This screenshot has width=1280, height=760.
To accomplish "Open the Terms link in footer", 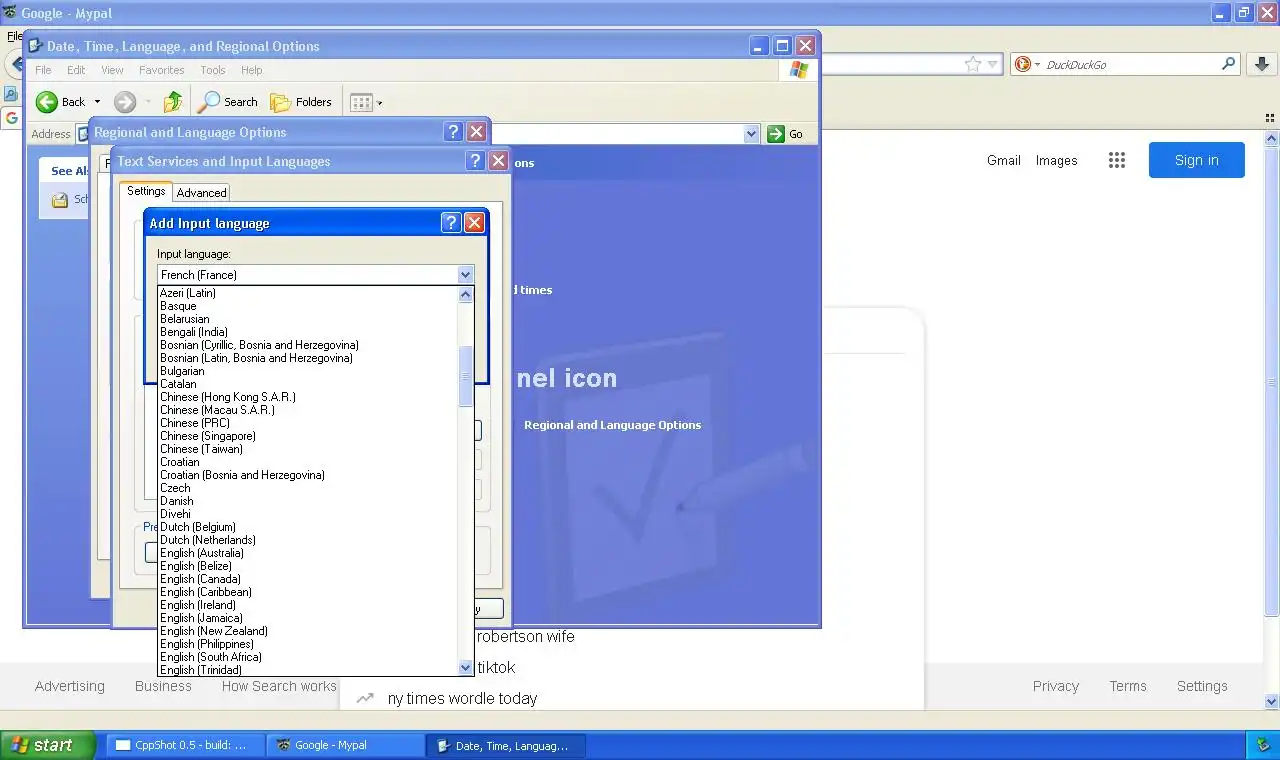I will 1128,686.
